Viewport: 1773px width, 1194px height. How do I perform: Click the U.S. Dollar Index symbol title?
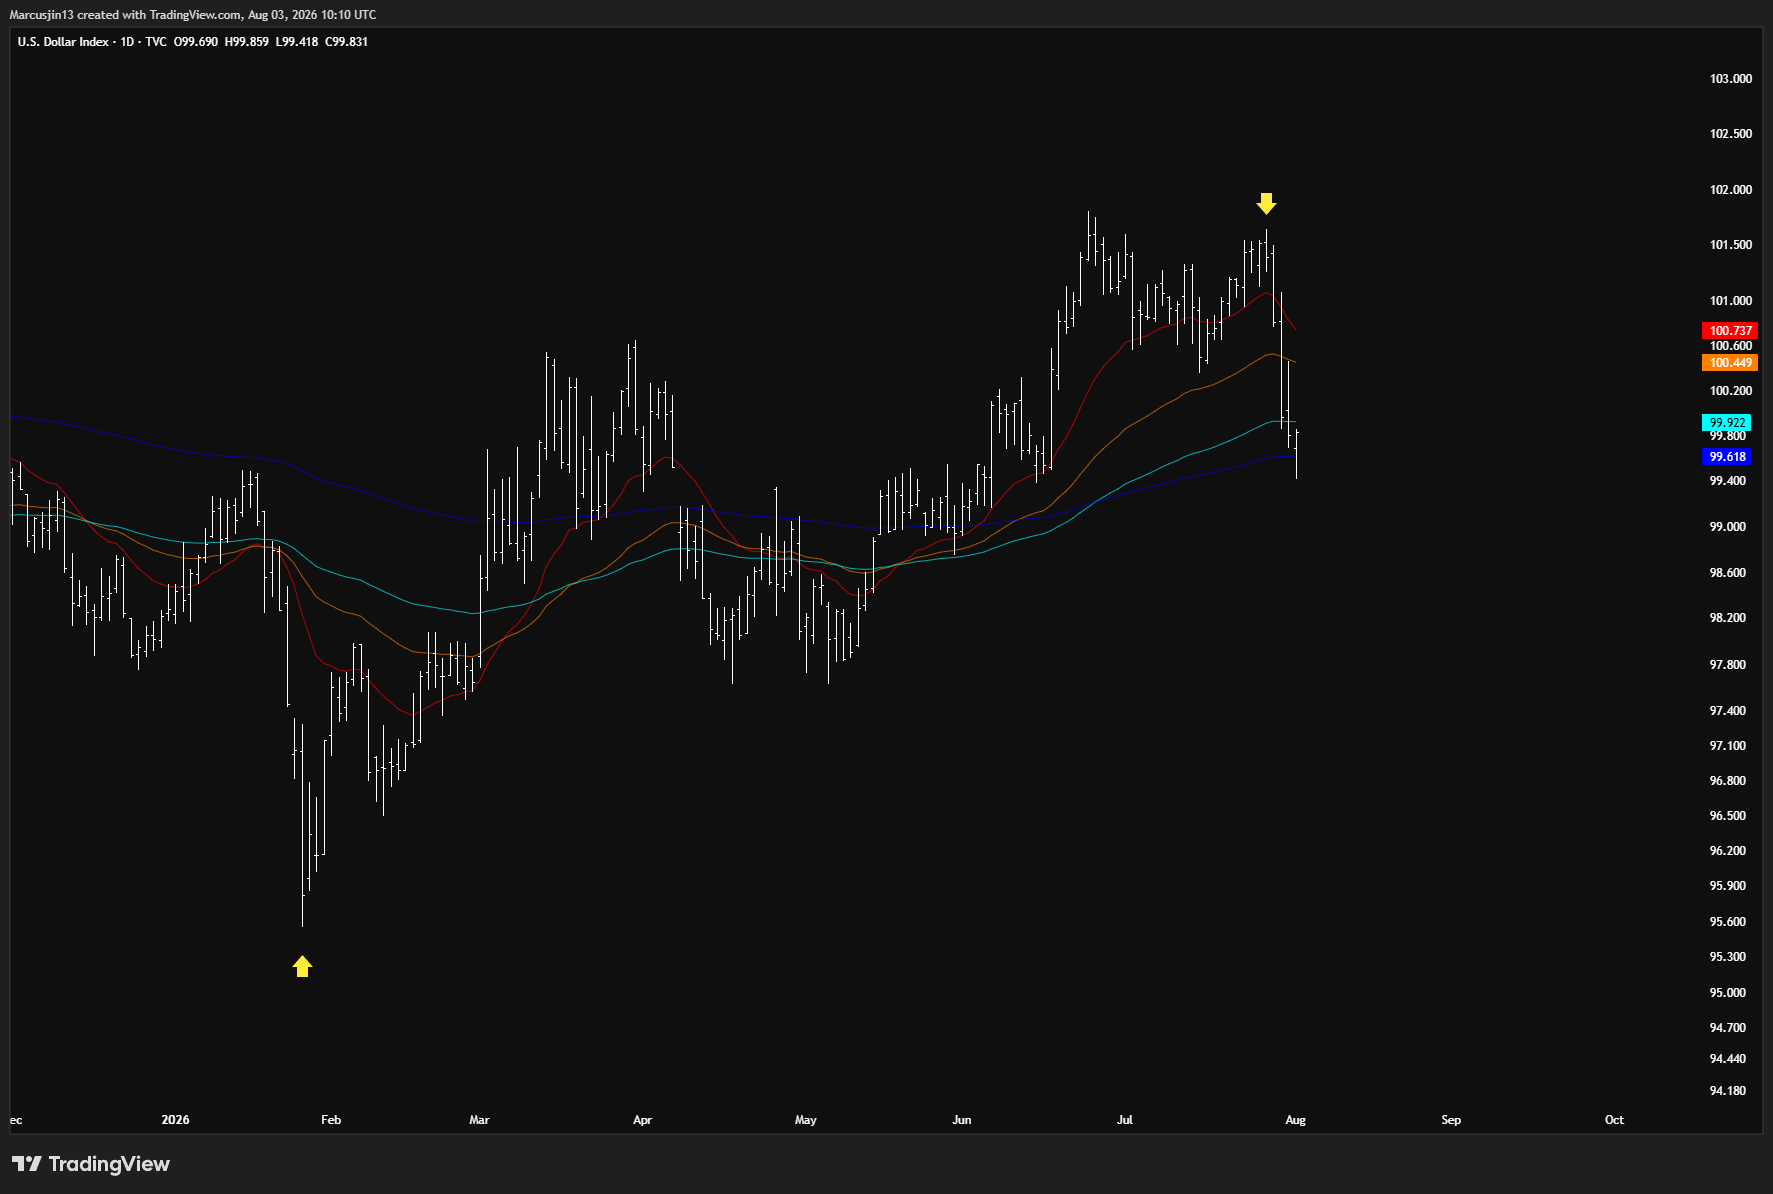pos(63,42)
